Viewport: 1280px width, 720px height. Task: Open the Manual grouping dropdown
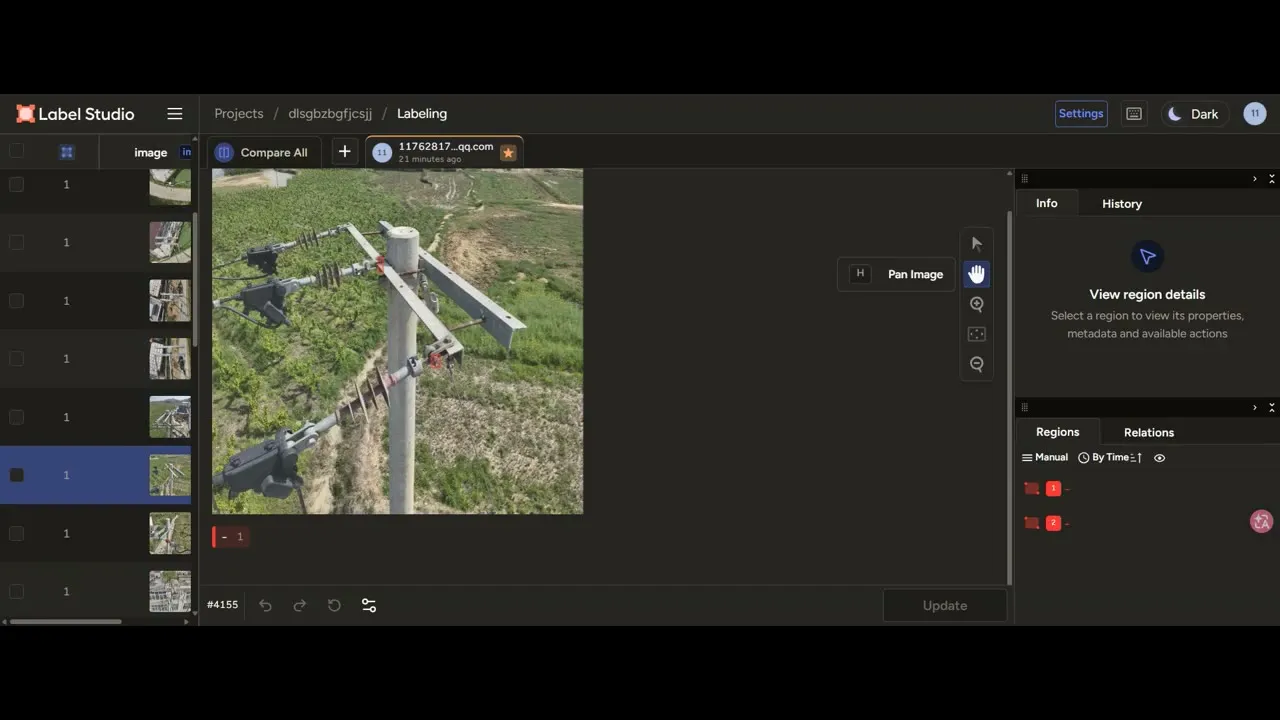coord(1045,457)
